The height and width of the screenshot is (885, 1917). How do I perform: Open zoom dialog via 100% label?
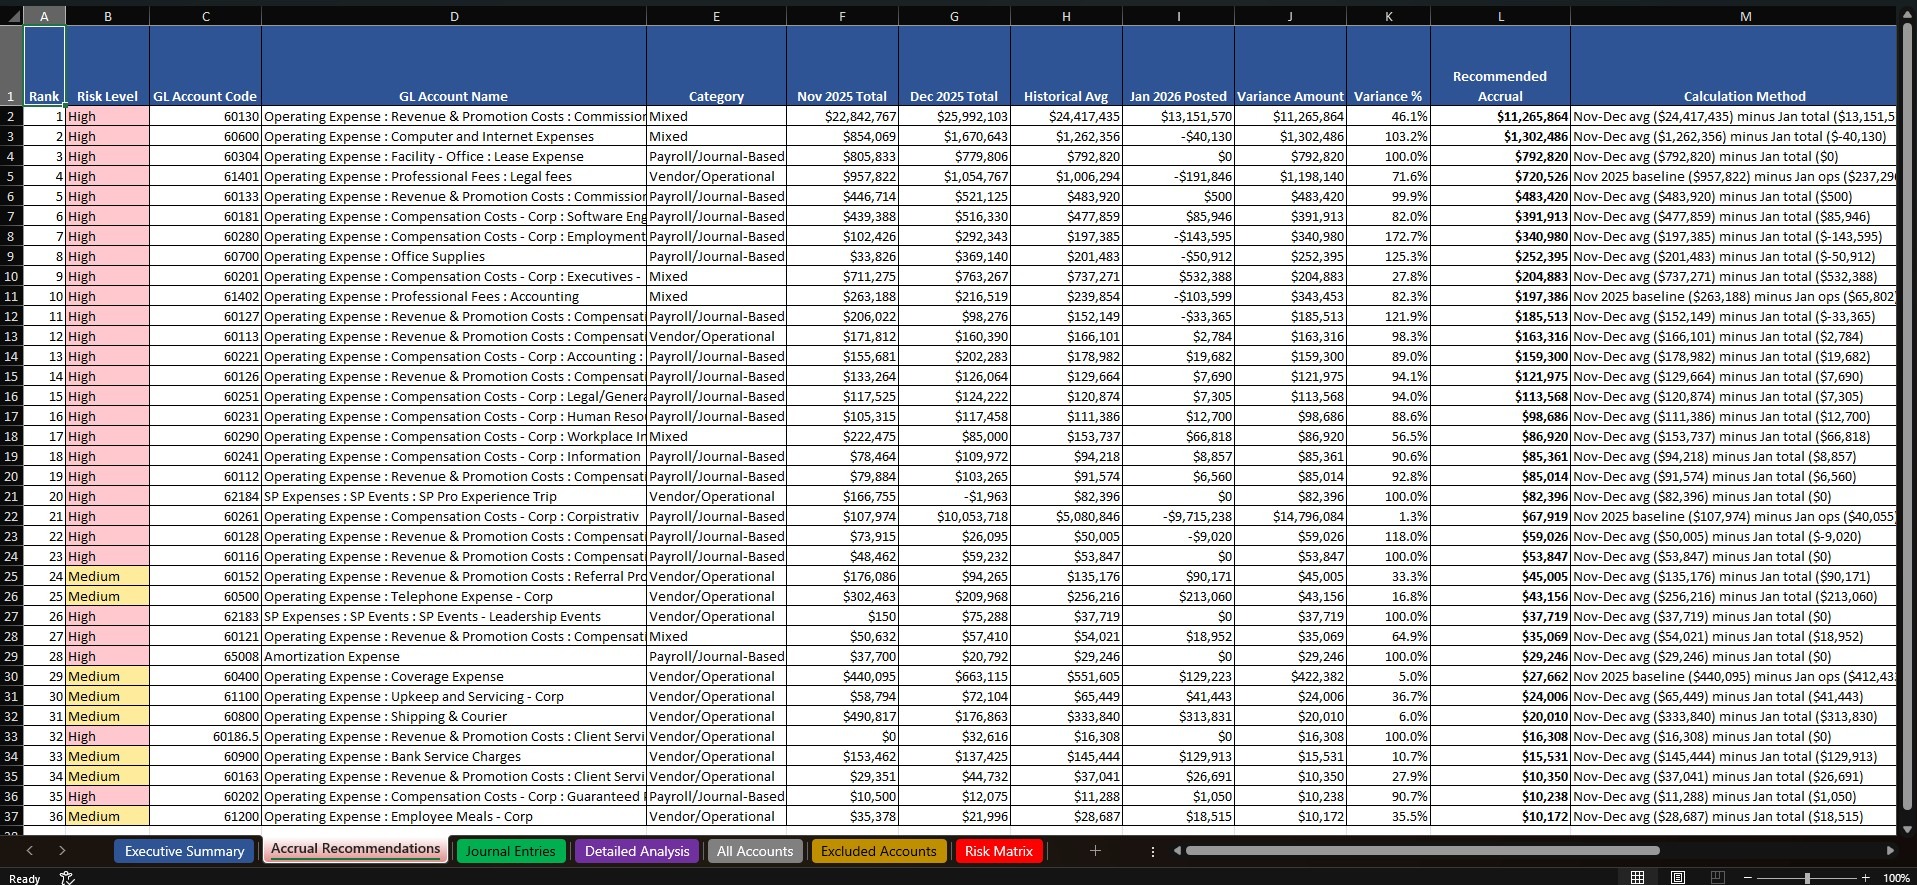pos(1896,878)
